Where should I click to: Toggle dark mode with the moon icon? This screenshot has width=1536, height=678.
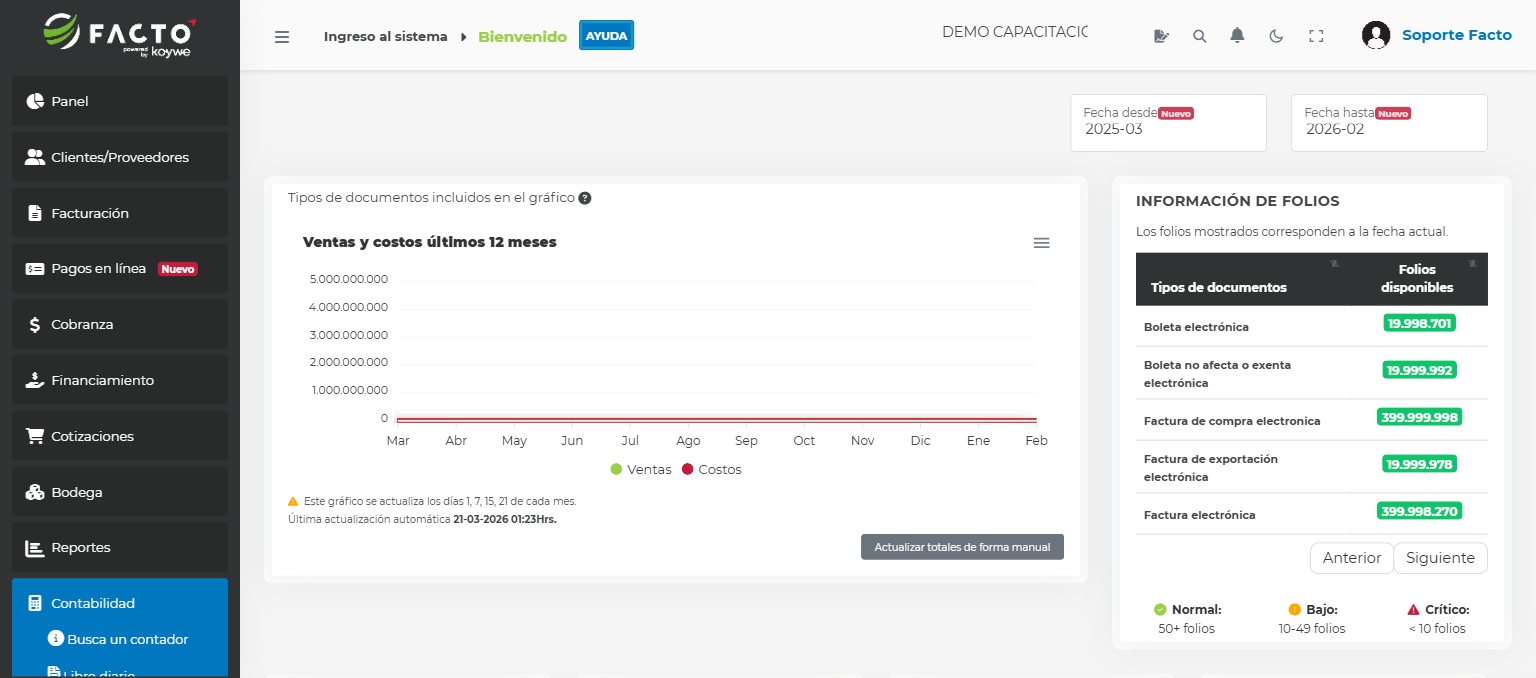click(x=1276, y=34)
